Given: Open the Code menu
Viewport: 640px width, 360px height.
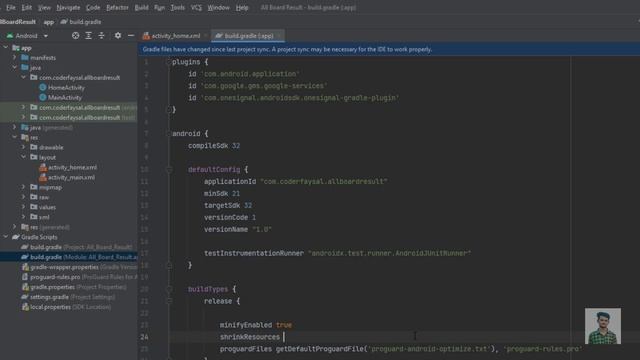Looking at the screenshot, I should point(93,8).
